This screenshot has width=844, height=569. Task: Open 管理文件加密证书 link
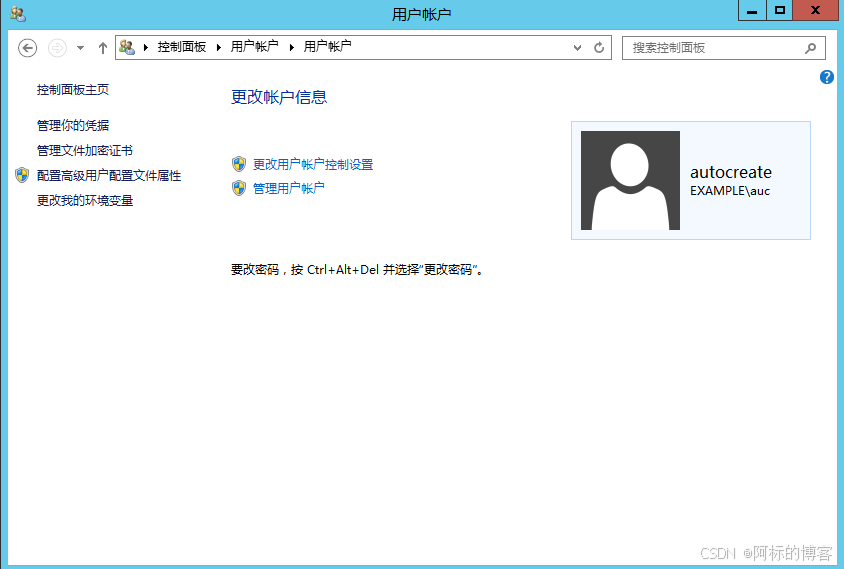(x=85, y=151)
